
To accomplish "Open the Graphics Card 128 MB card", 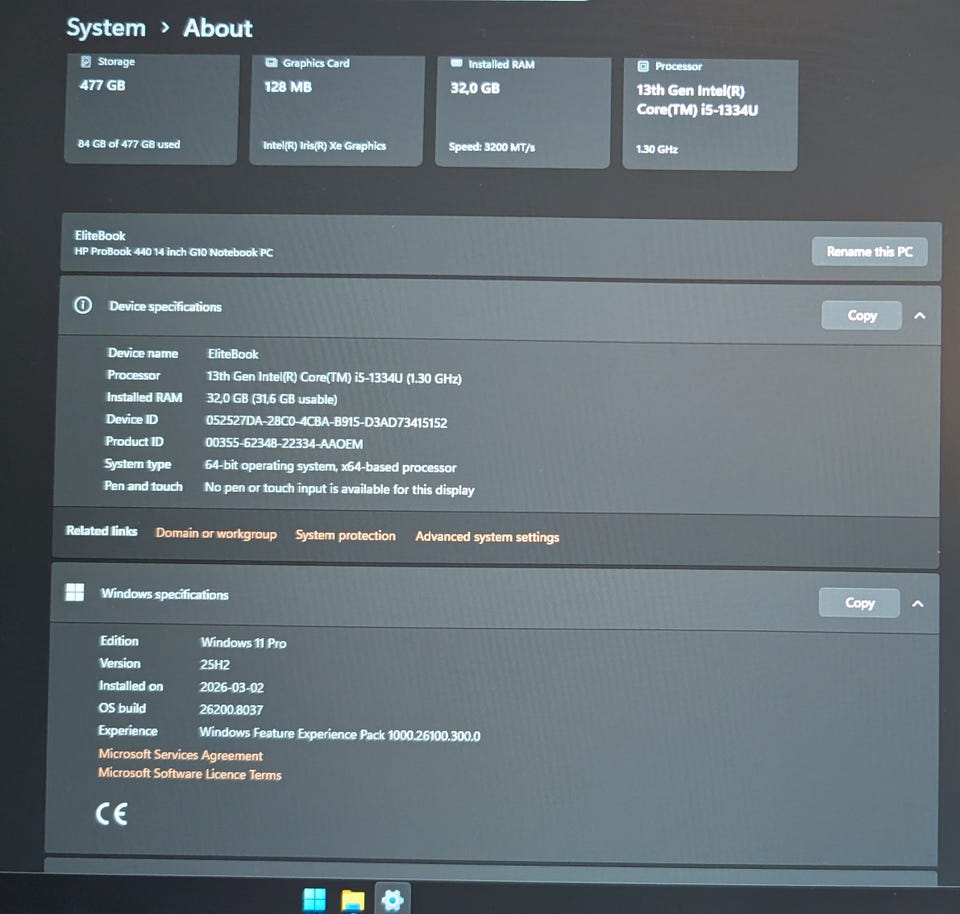I will (336, 110).
